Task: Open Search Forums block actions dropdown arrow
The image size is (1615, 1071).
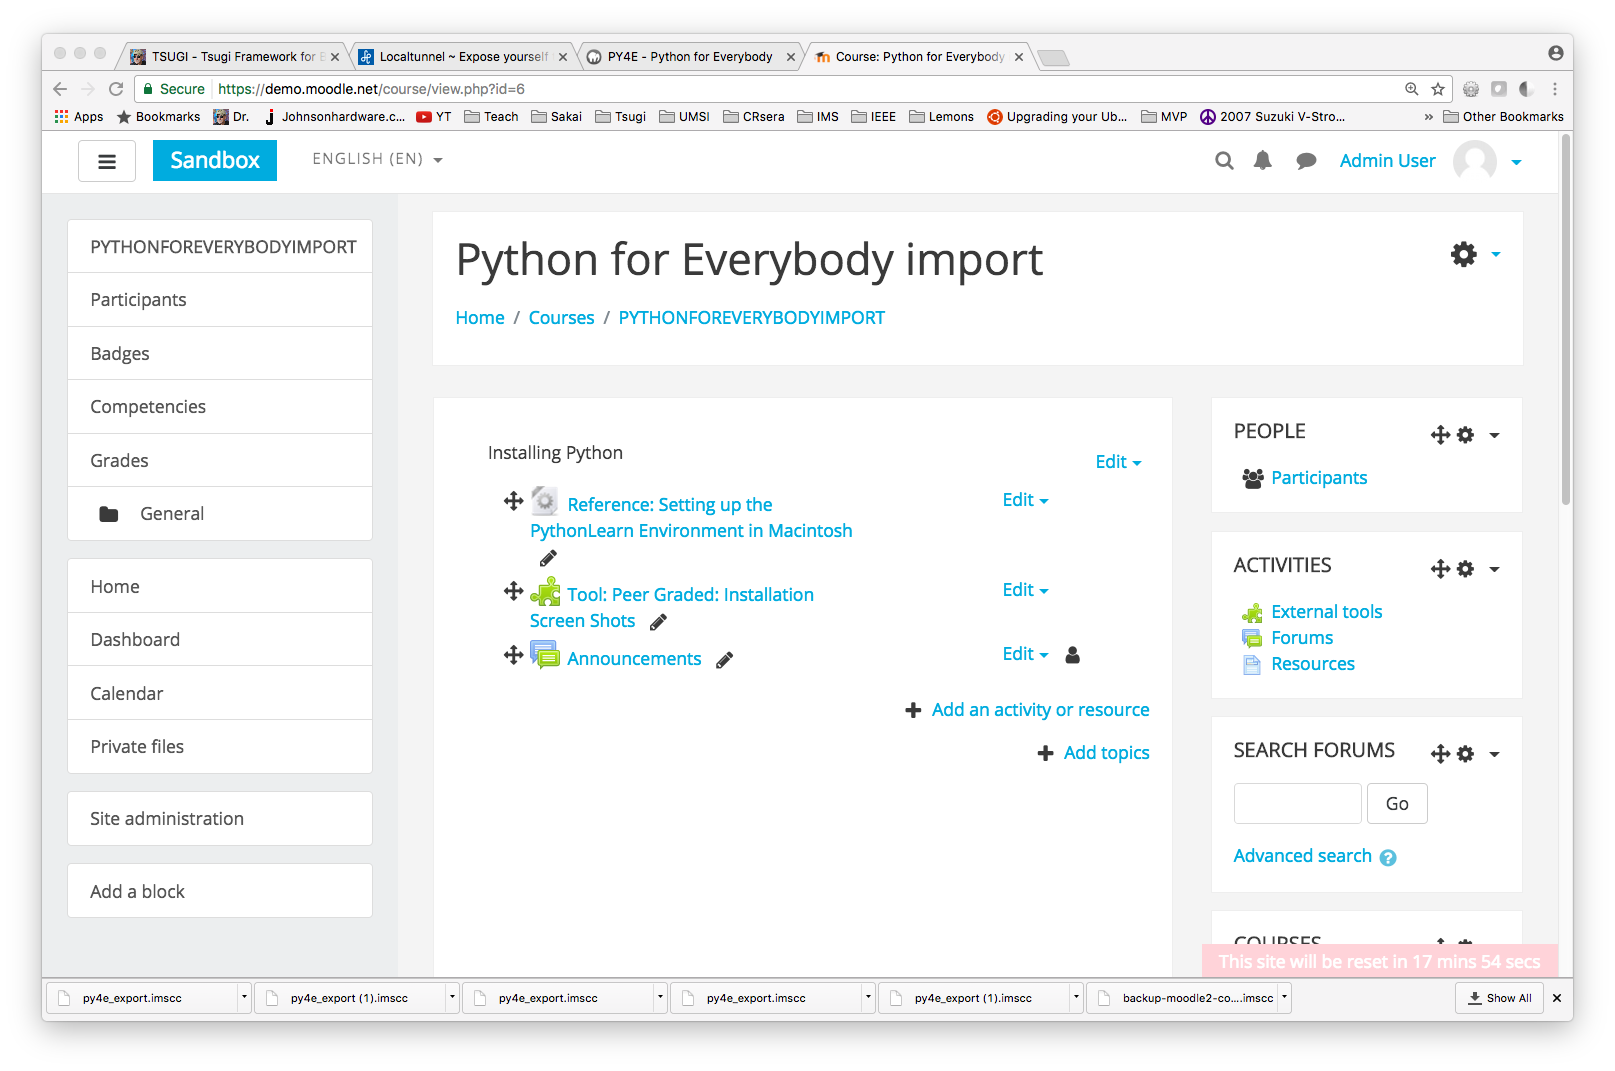Action: pos(1494,754)
